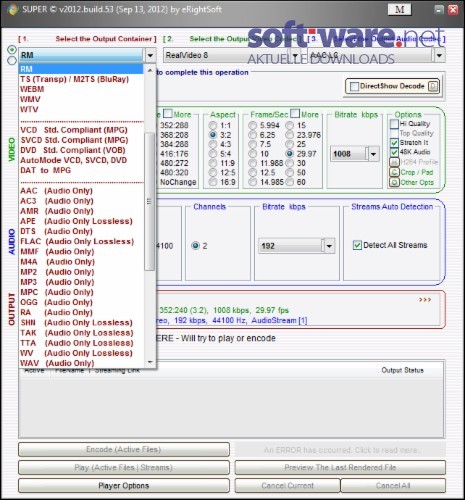465x500 pixels.
Task: Select the top radio button left of container
Action: (12, 50)
